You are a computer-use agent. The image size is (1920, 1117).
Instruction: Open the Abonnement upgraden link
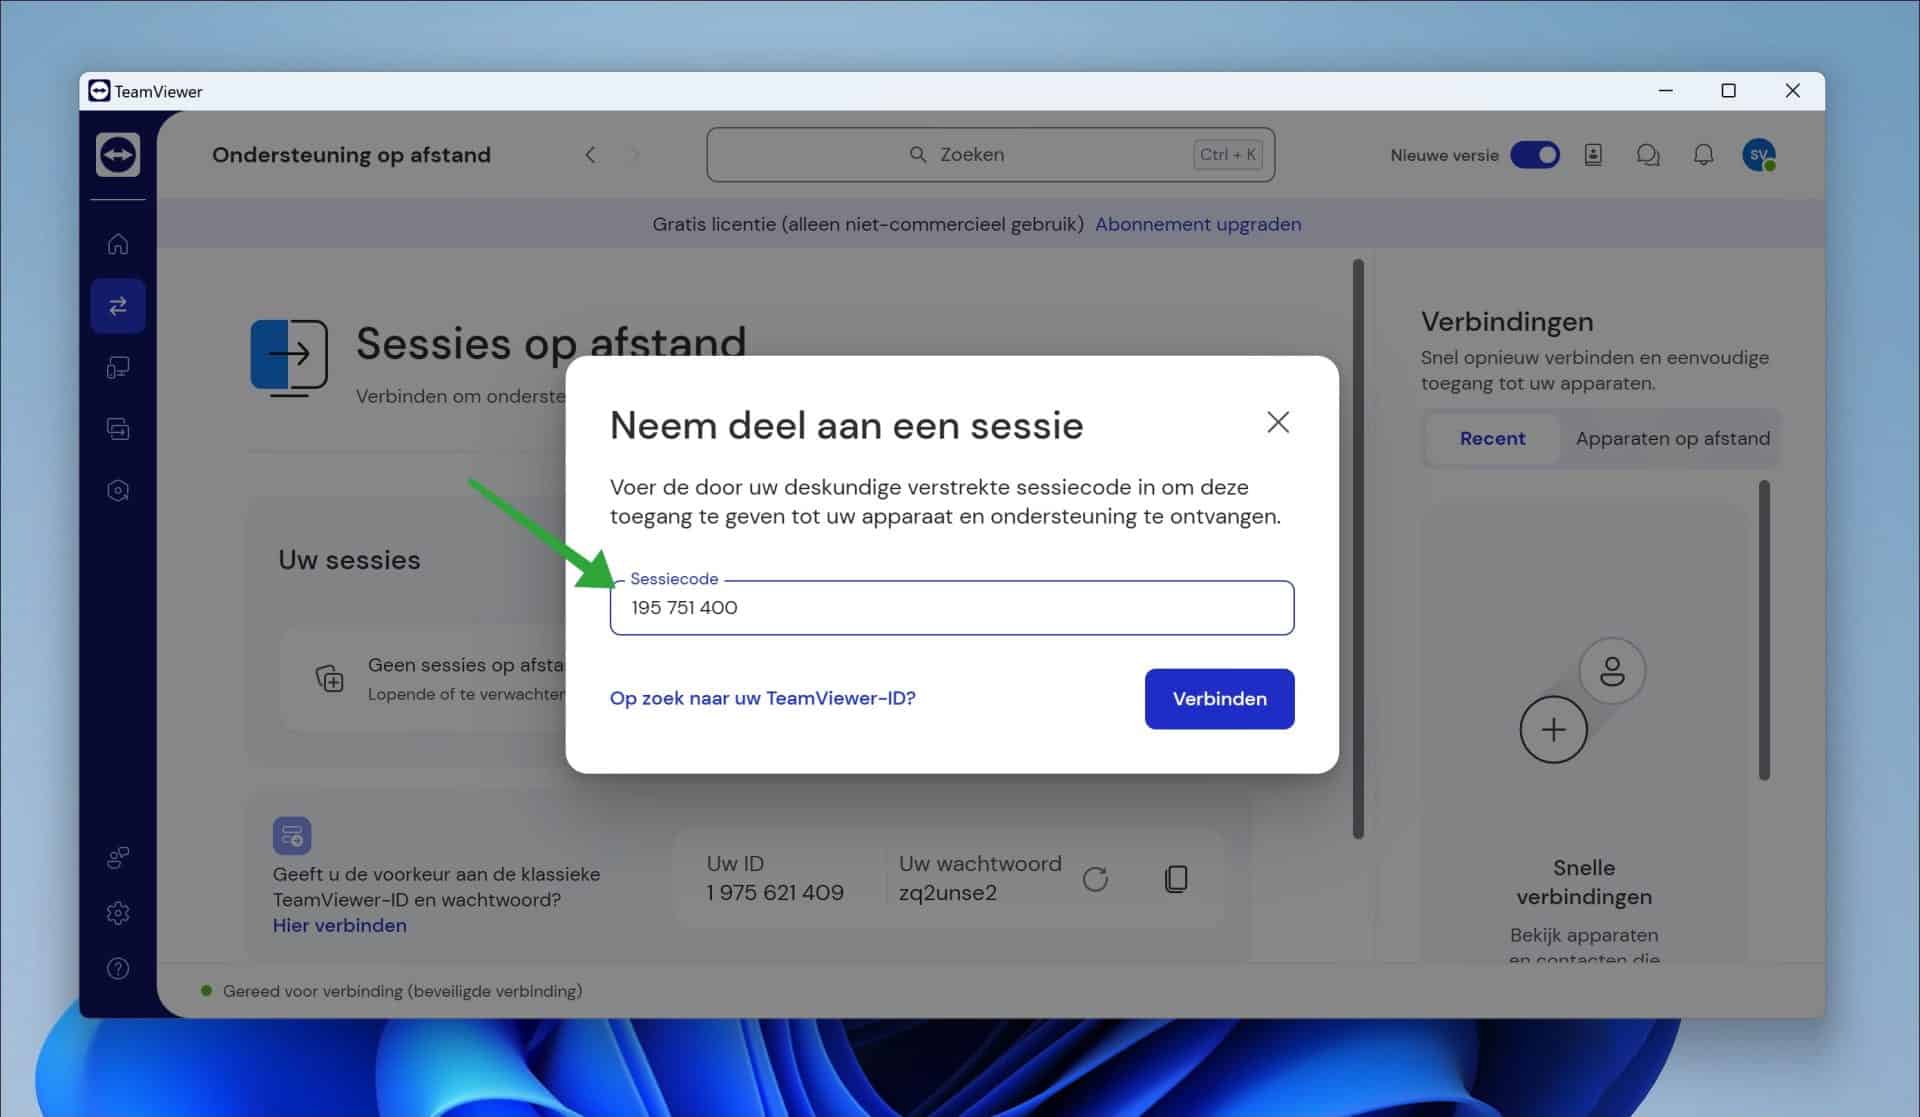[x=1198, y=224]
